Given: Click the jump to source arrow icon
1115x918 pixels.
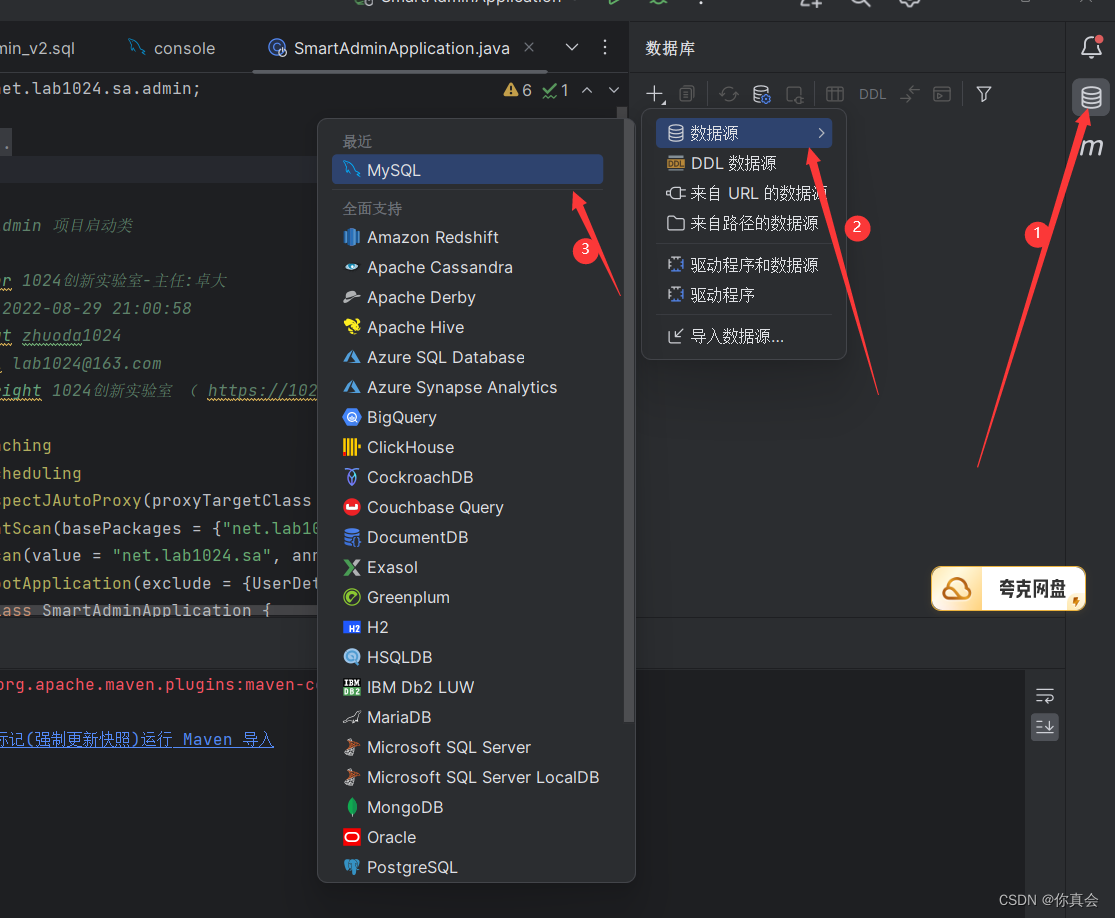Looking at the screenshot, I should [x=909, y=94].
